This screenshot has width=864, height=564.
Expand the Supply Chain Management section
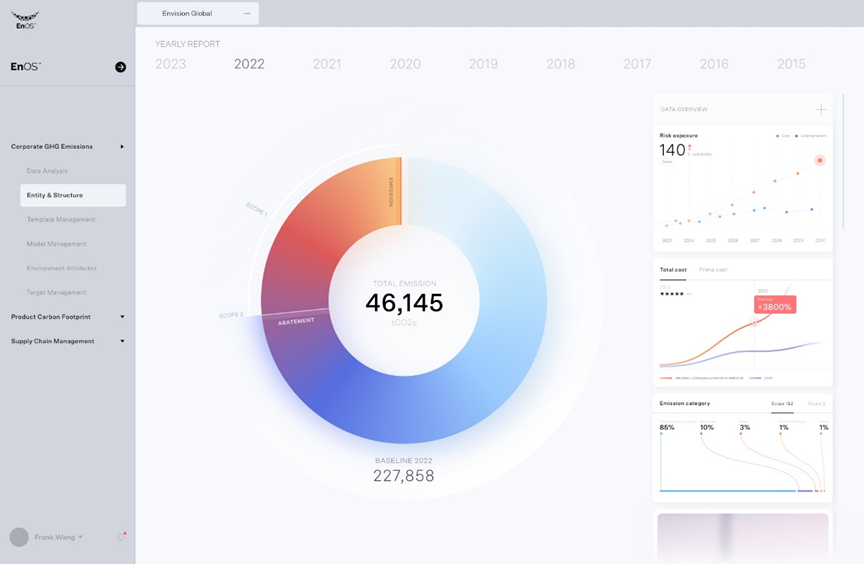tap(122, 341)
